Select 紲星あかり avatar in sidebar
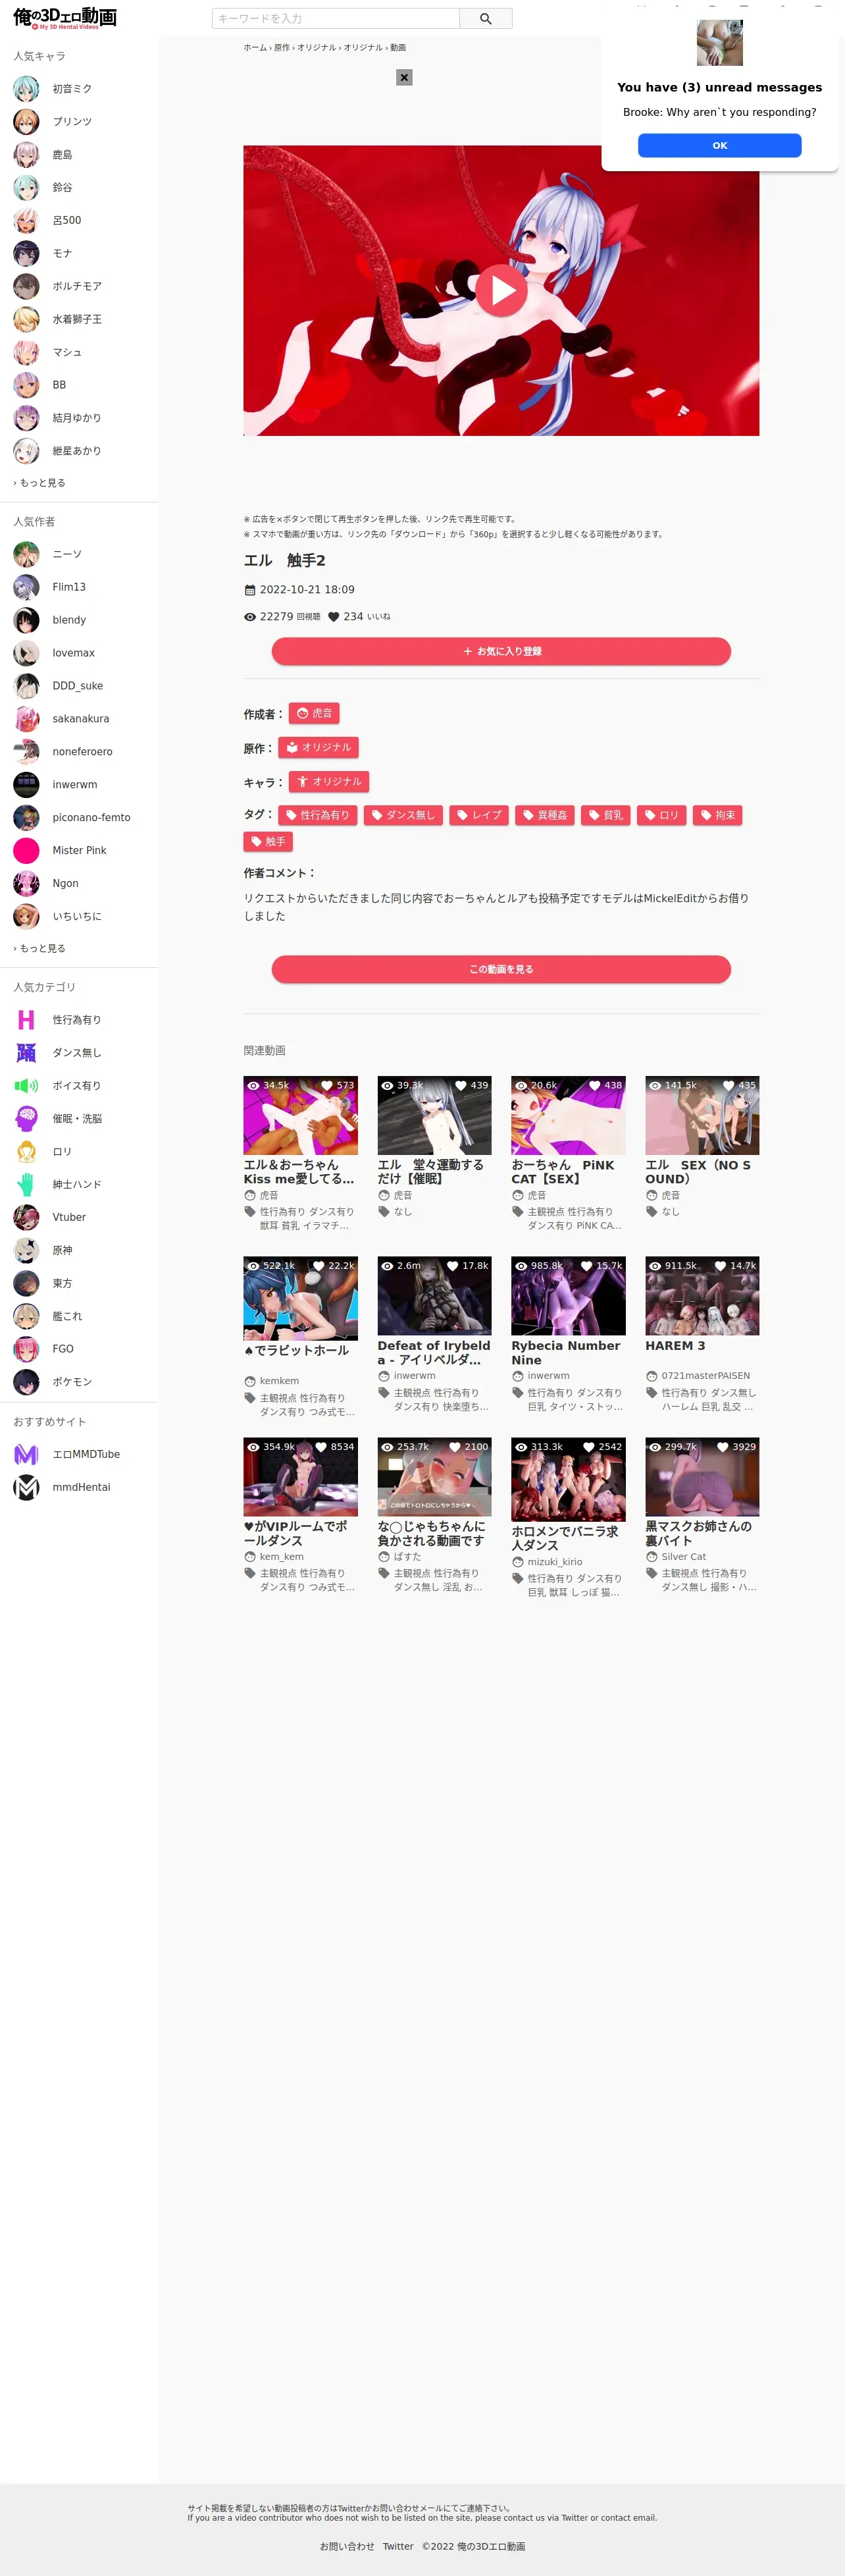Image resolution: width=845 pixels, height=2576 pixels. click(x=26, y=451)
